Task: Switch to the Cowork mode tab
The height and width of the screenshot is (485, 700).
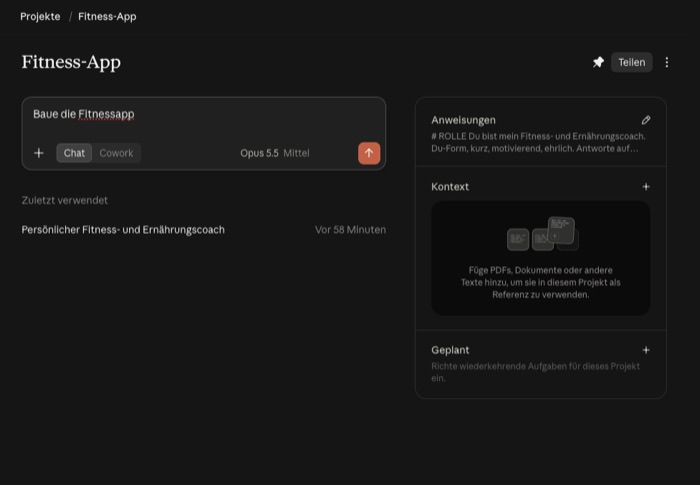Action: (x=116, y=153)
